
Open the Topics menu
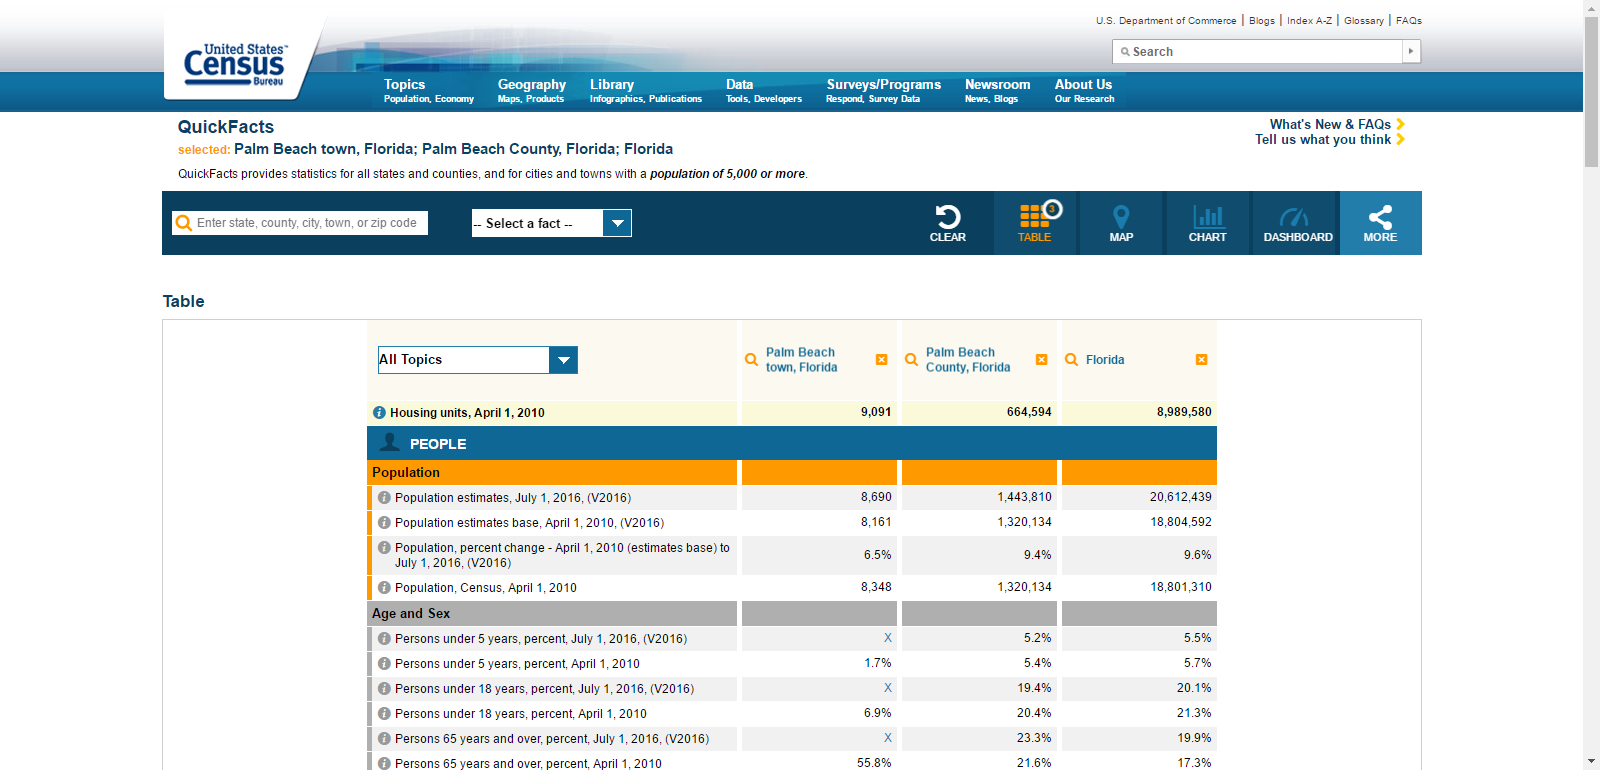pos(429,91)
